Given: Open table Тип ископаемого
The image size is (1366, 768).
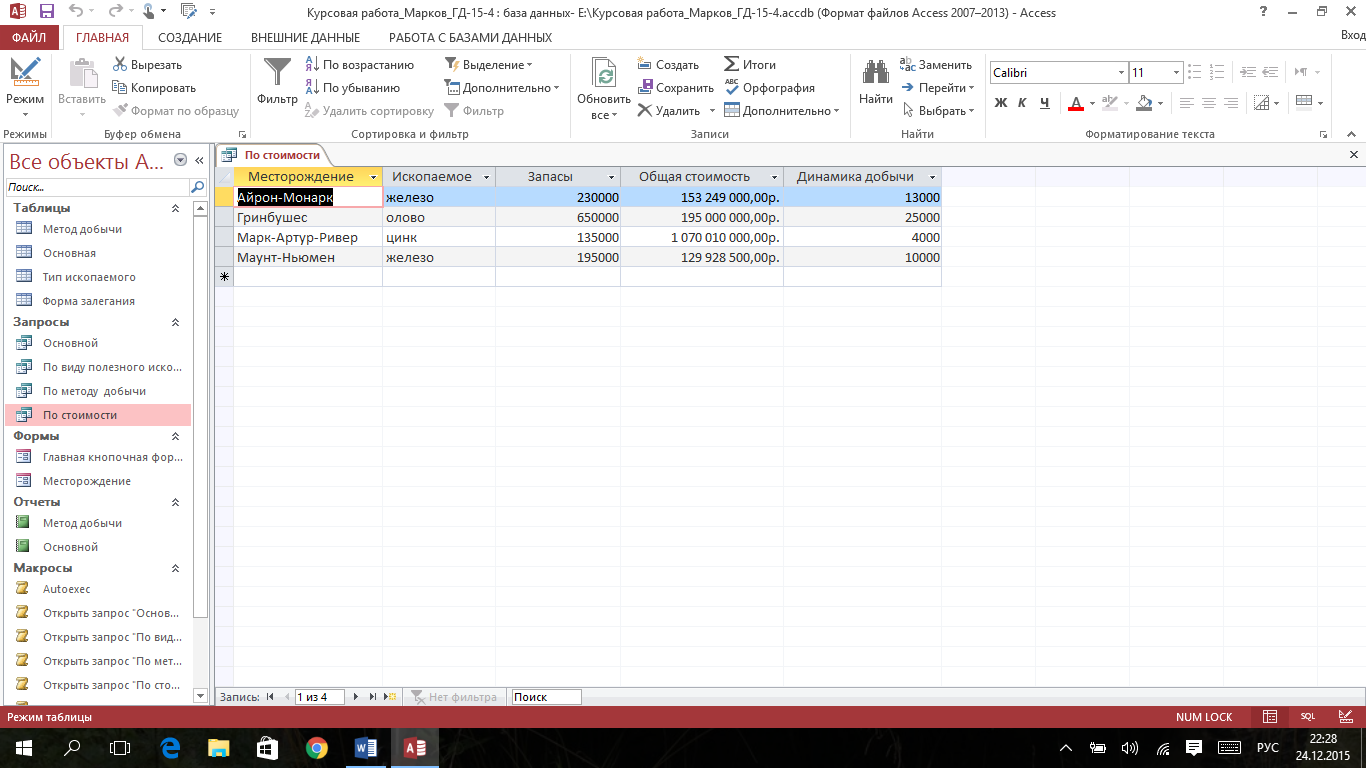Looking at the screenshot, I should [89, 277].
